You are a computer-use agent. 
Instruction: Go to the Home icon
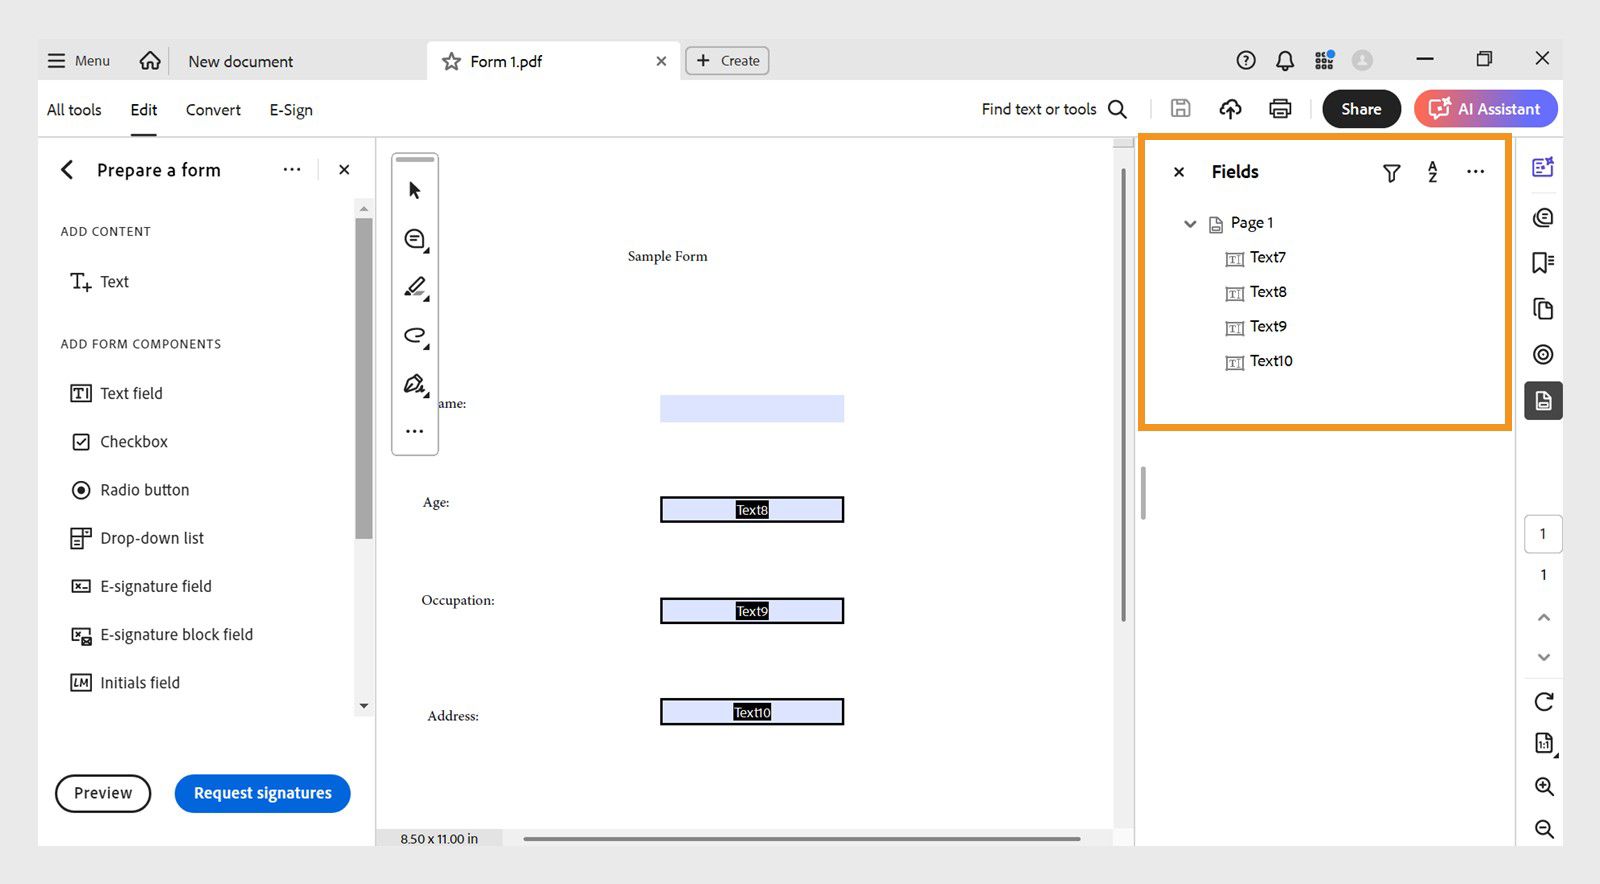(x=150, y=61)
